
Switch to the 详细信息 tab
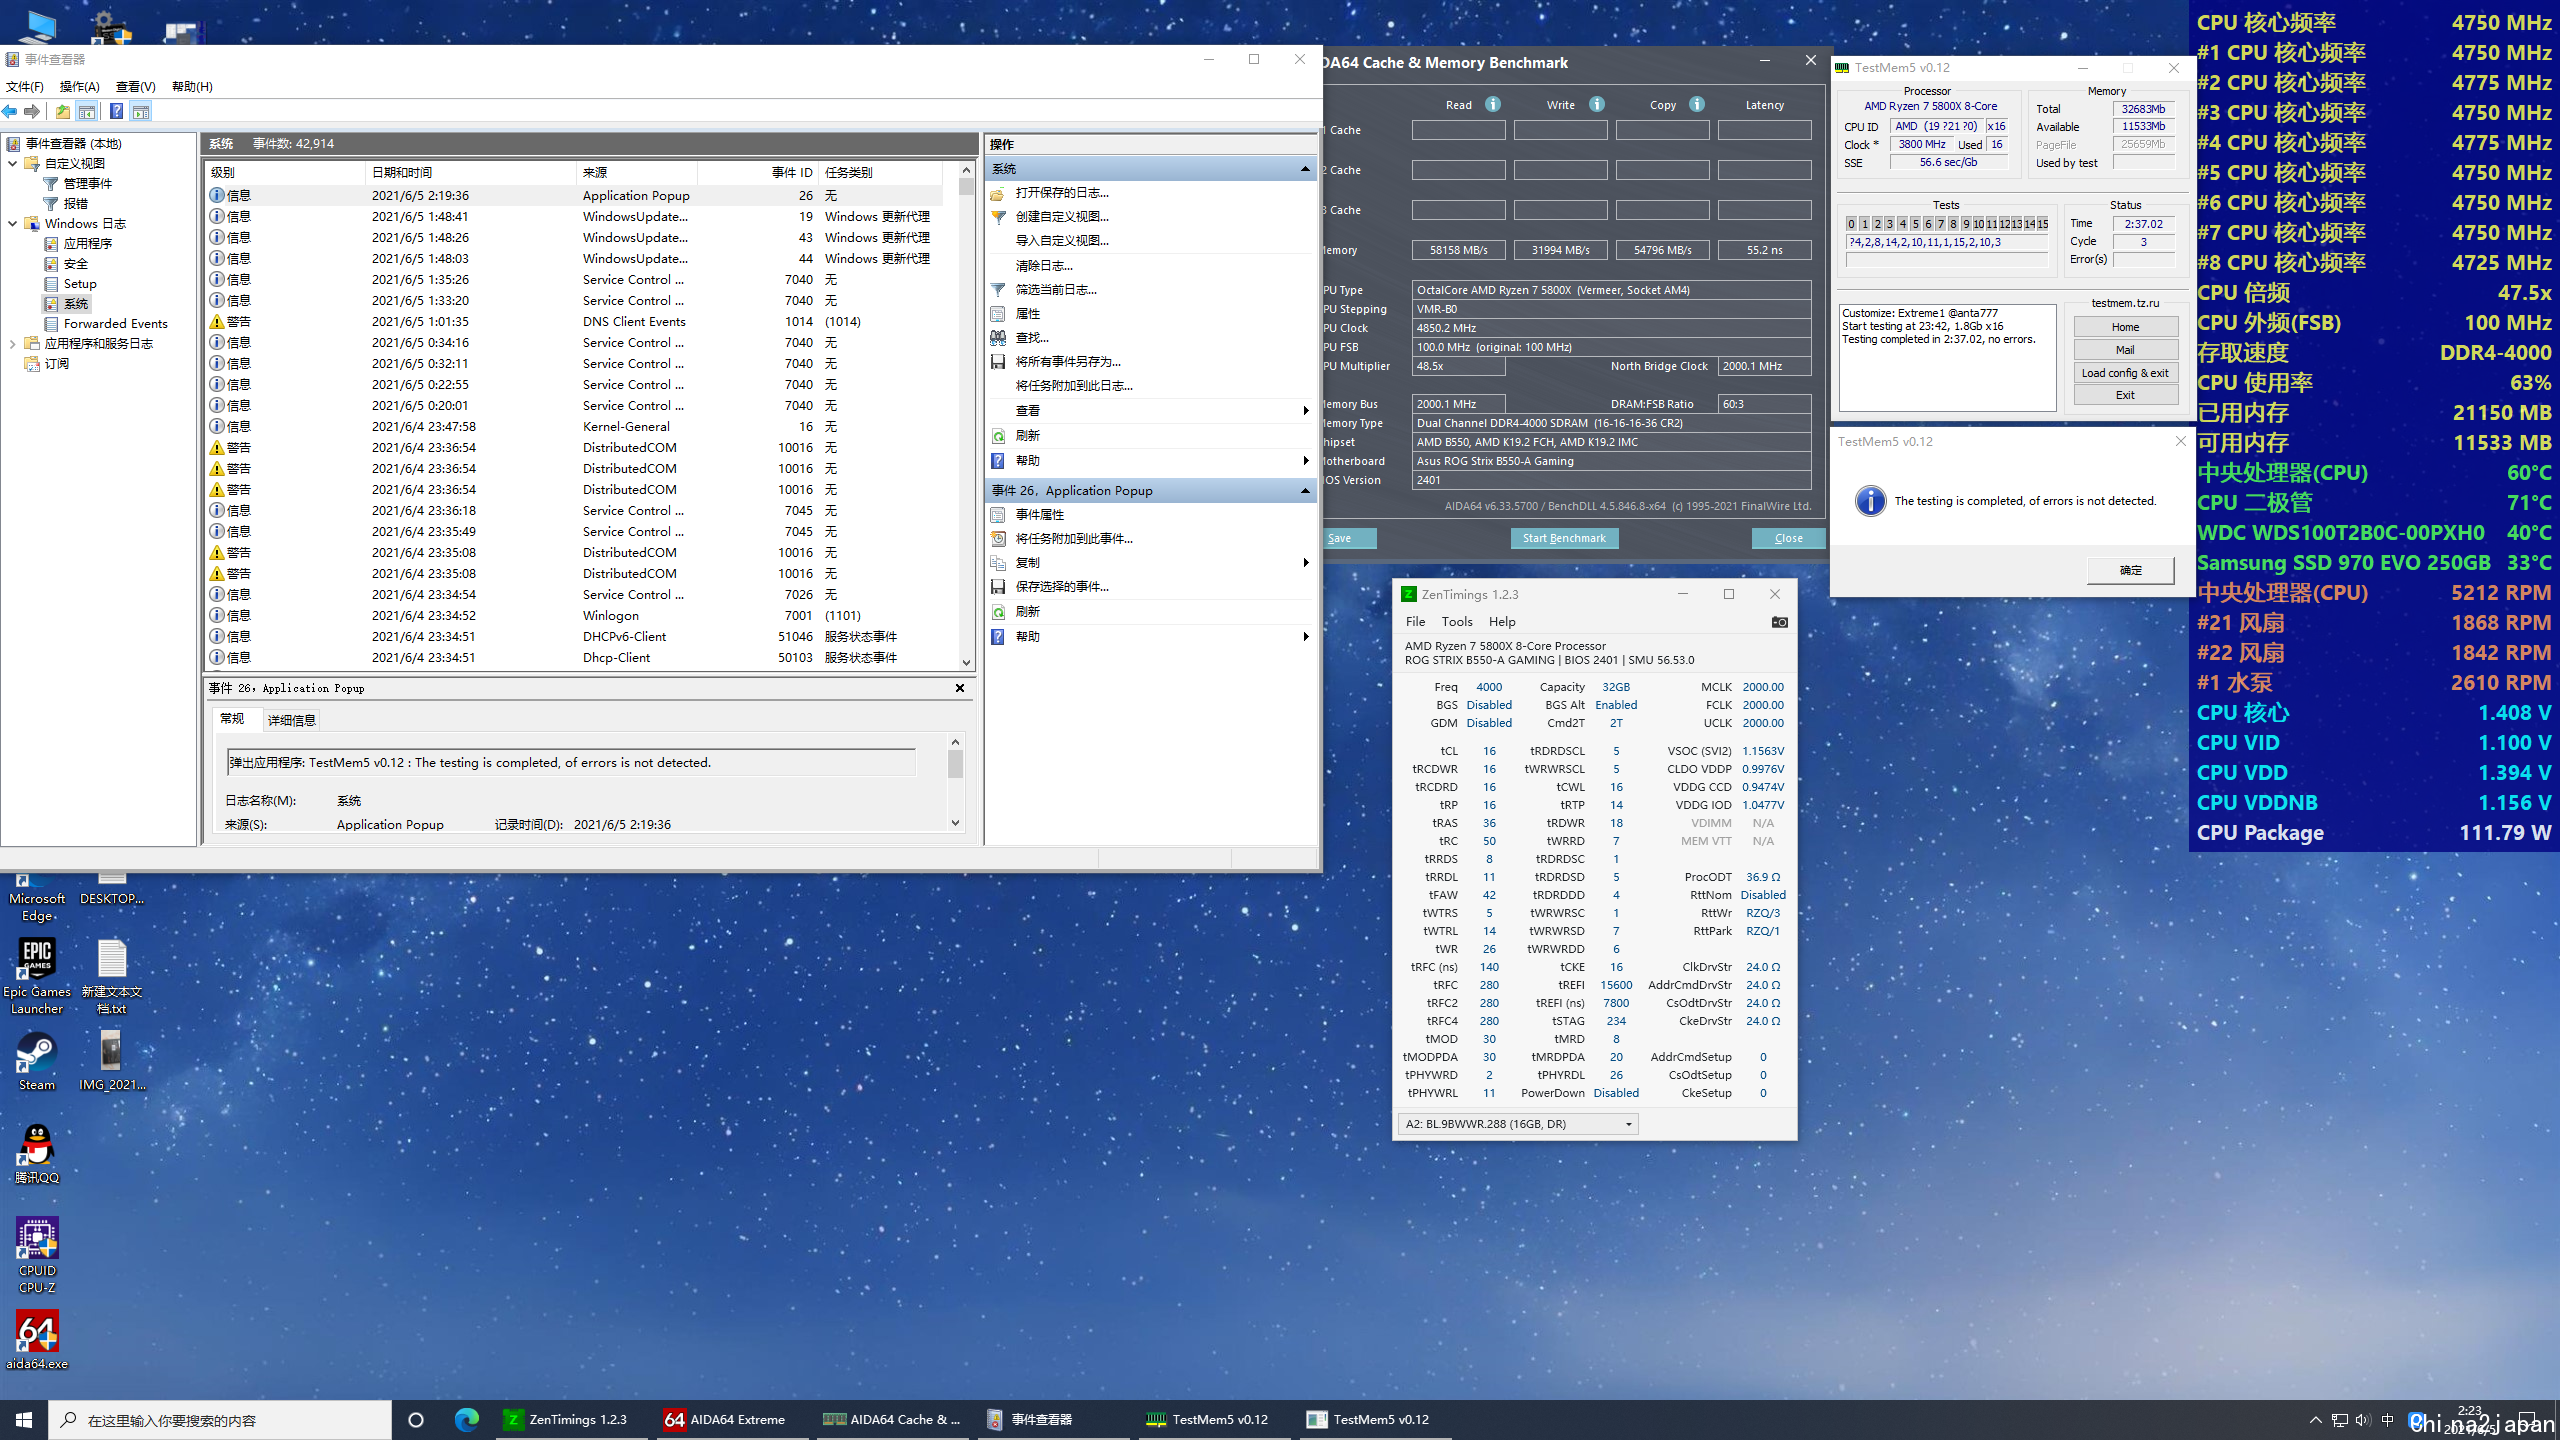[292, 720]
